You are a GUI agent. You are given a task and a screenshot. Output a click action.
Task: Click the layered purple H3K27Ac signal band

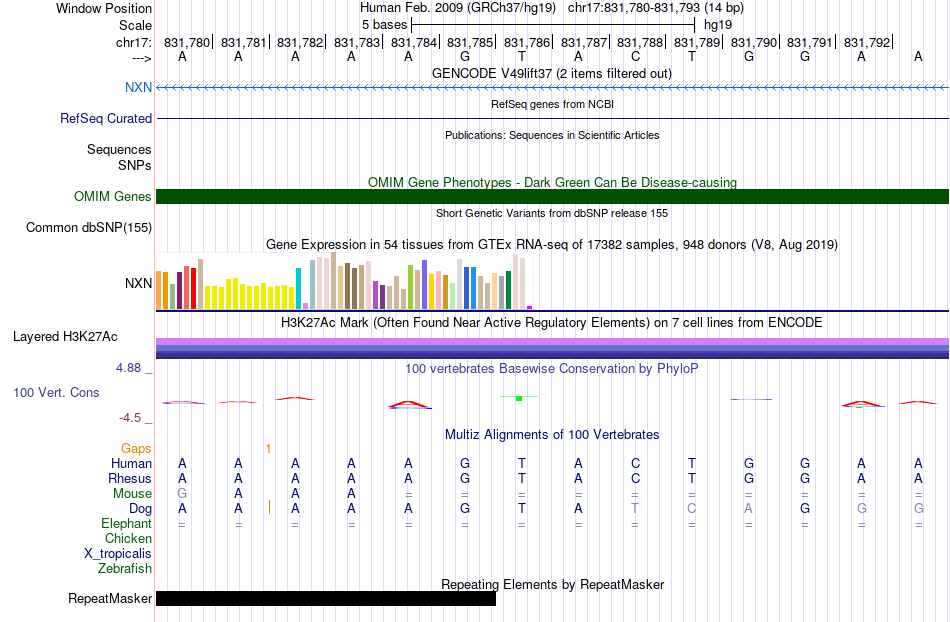(x=553, y=348)
